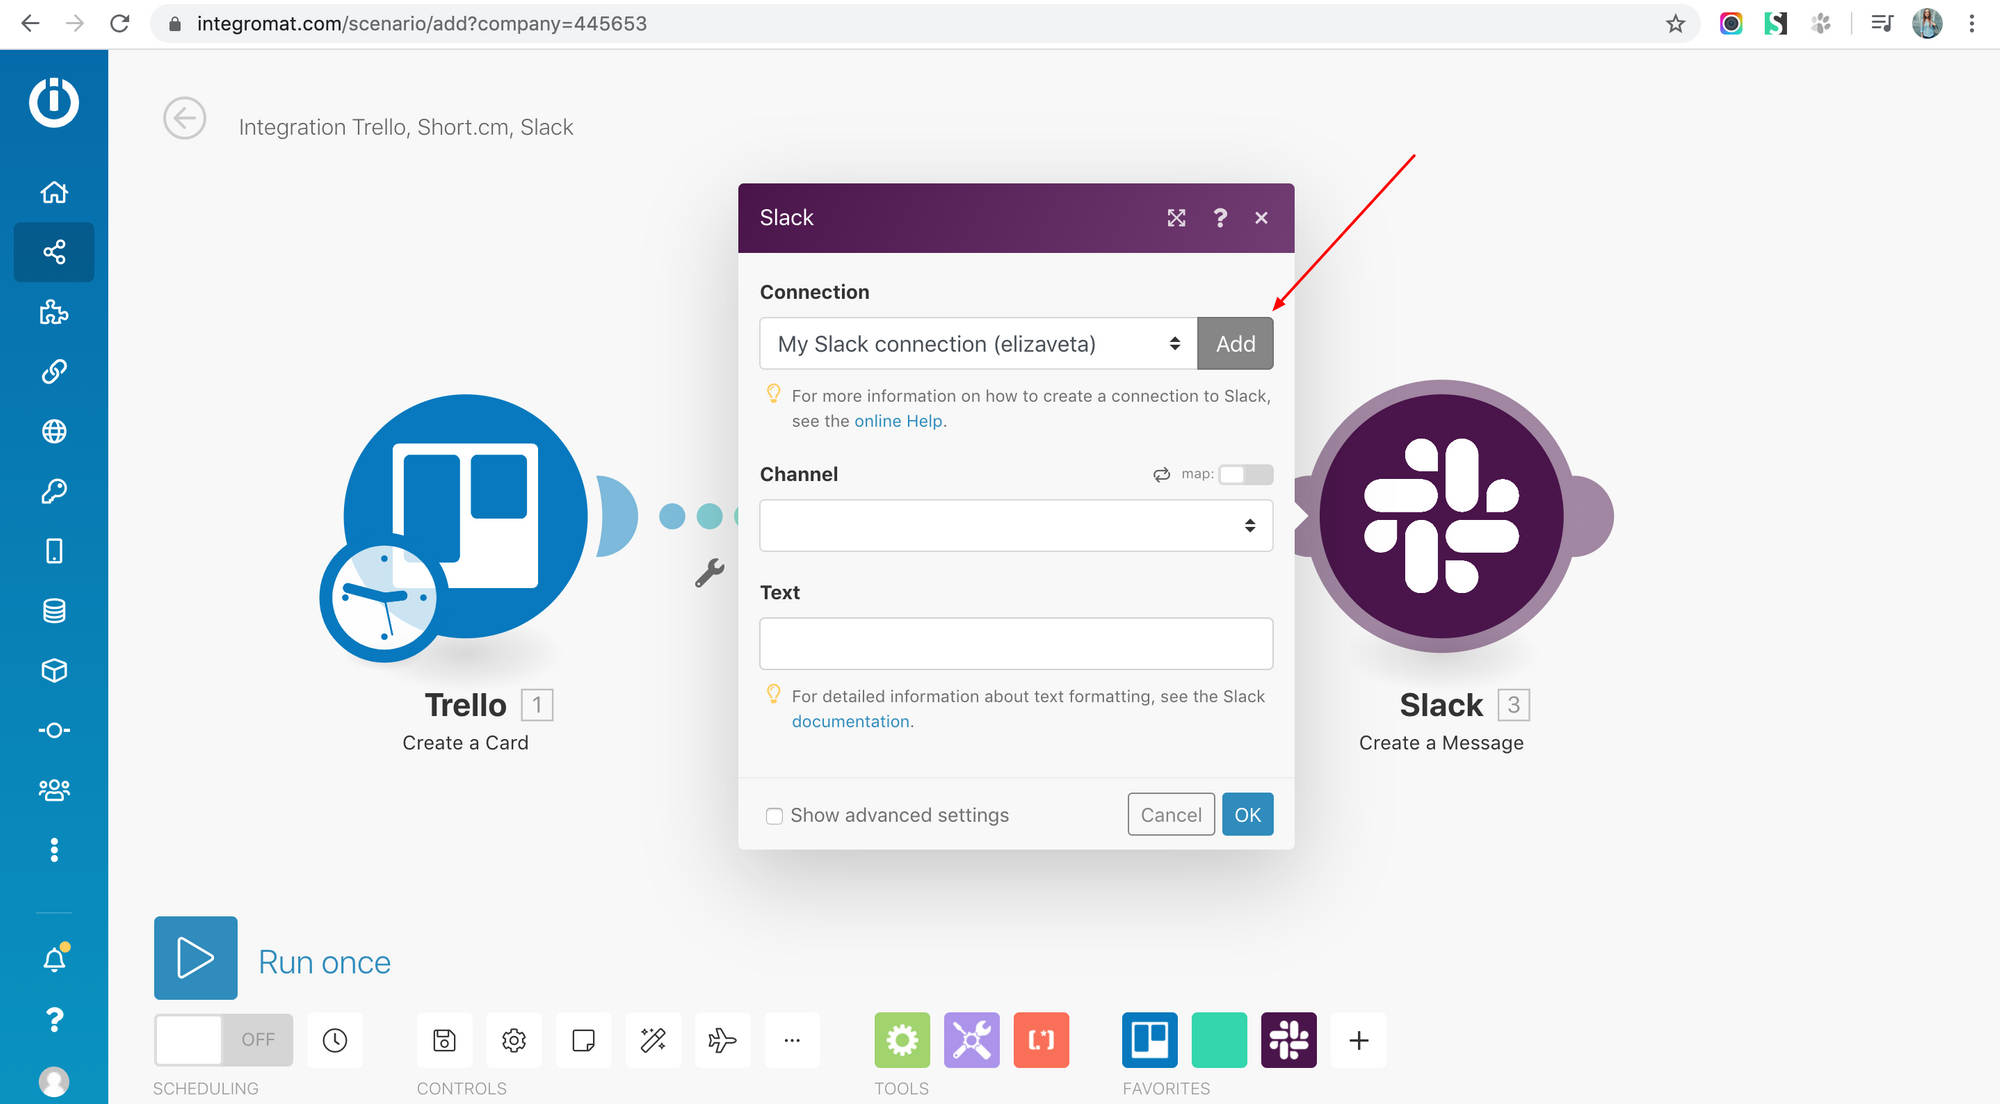Toggle the scheduling OFF switch
Screen dimensions: 2000x1104
[x=223, y=1040]
